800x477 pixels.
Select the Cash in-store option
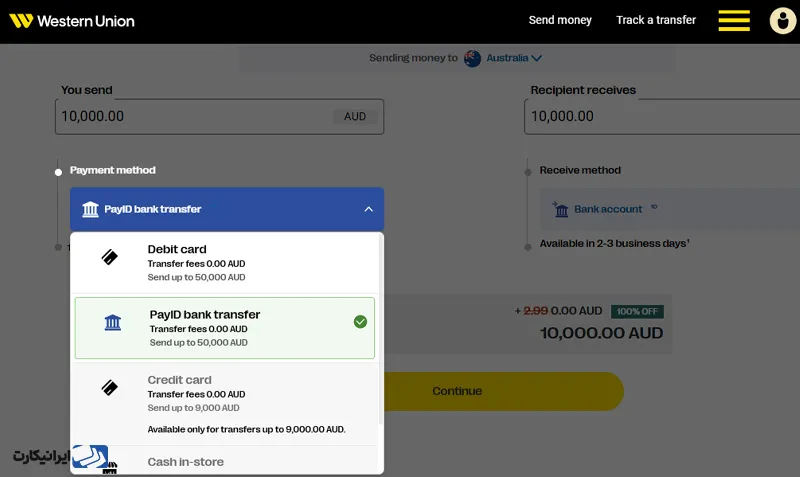coord(224,461)
